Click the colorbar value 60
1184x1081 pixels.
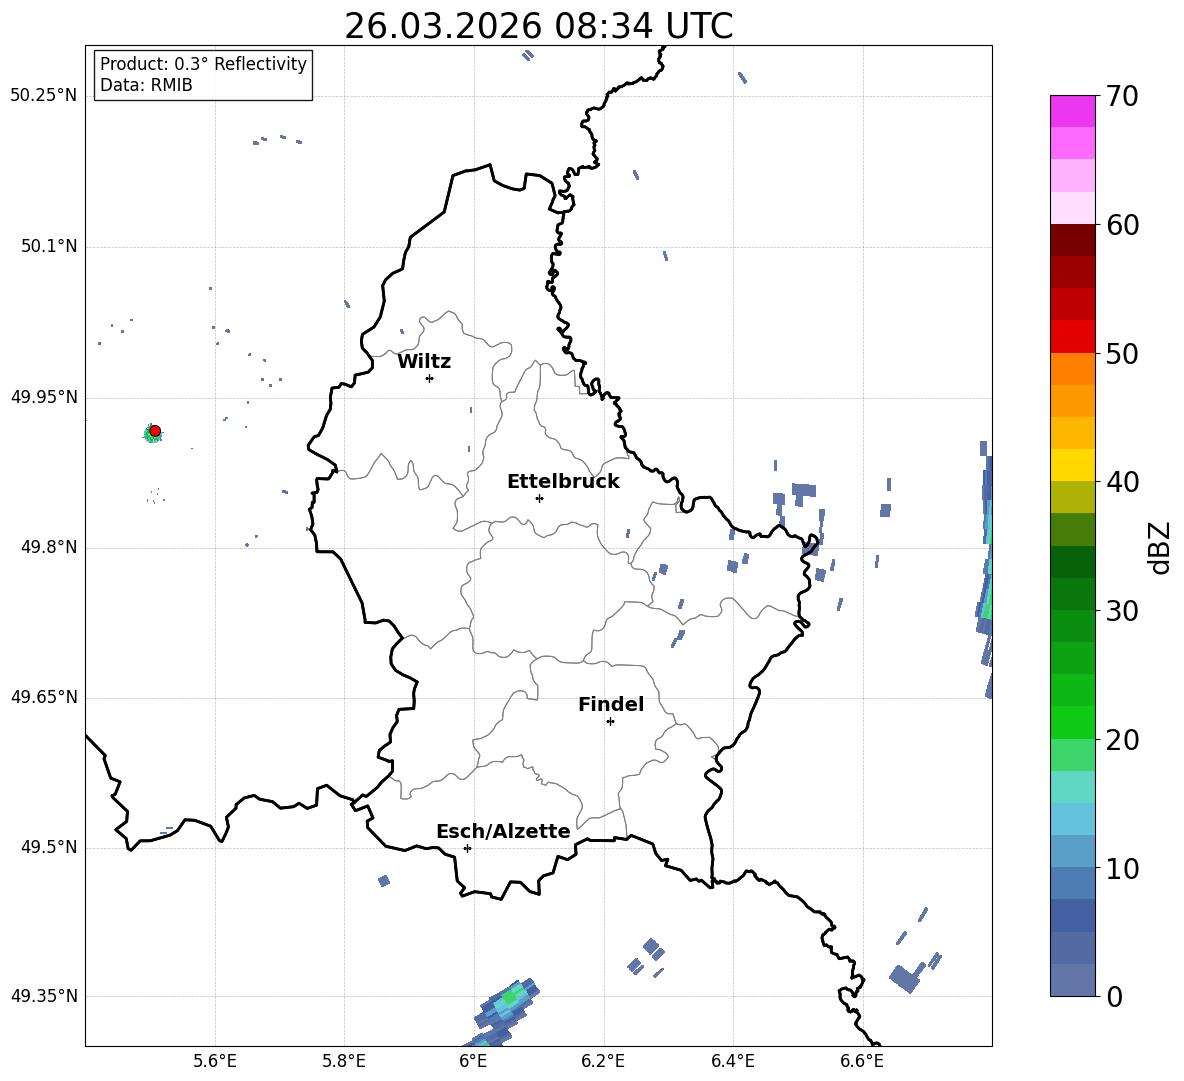1121,225
